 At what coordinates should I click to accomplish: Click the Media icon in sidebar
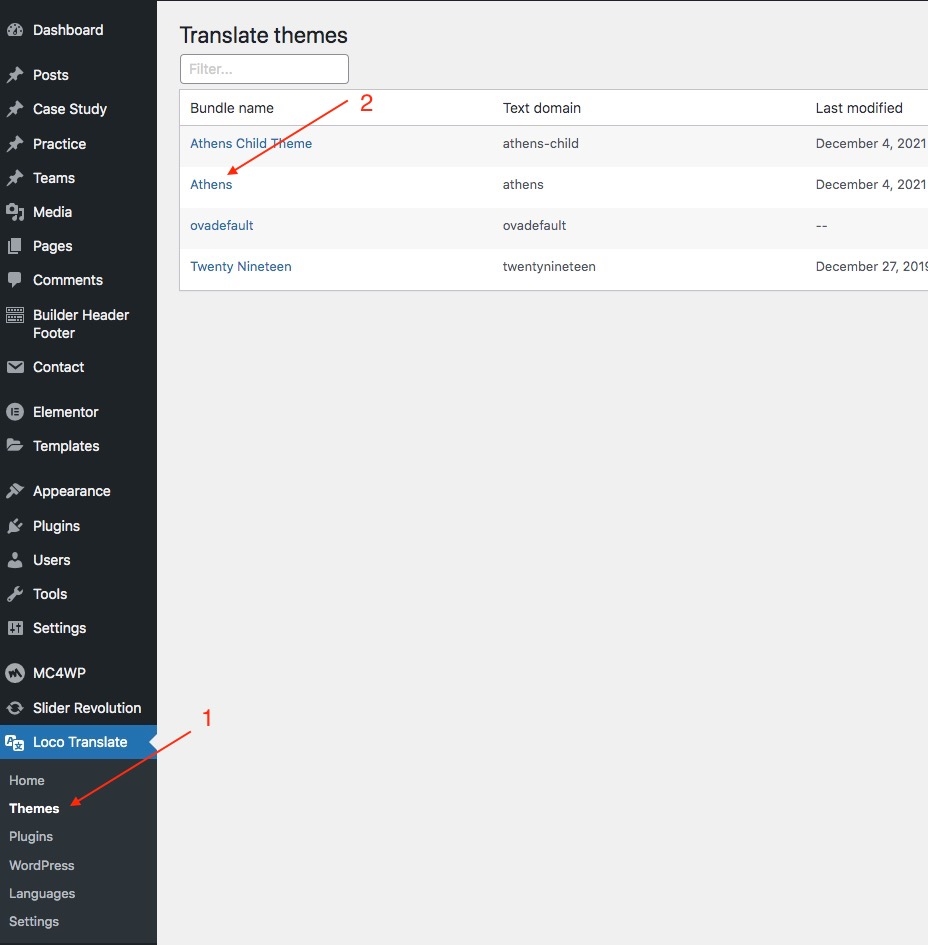click(x=15, y=212)
